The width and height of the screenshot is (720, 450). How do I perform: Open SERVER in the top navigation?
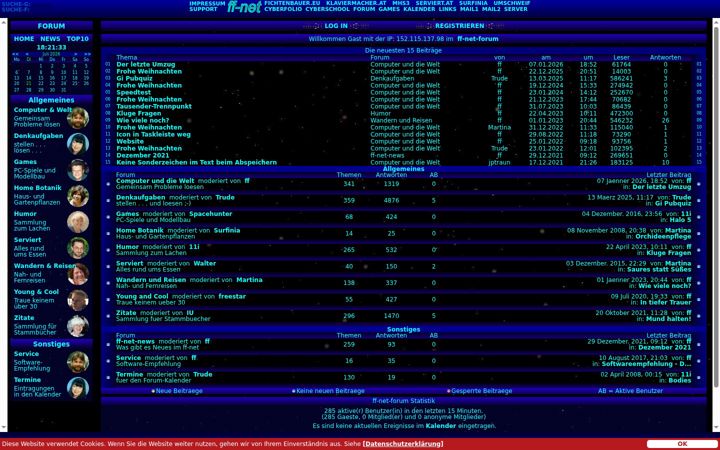516,9
